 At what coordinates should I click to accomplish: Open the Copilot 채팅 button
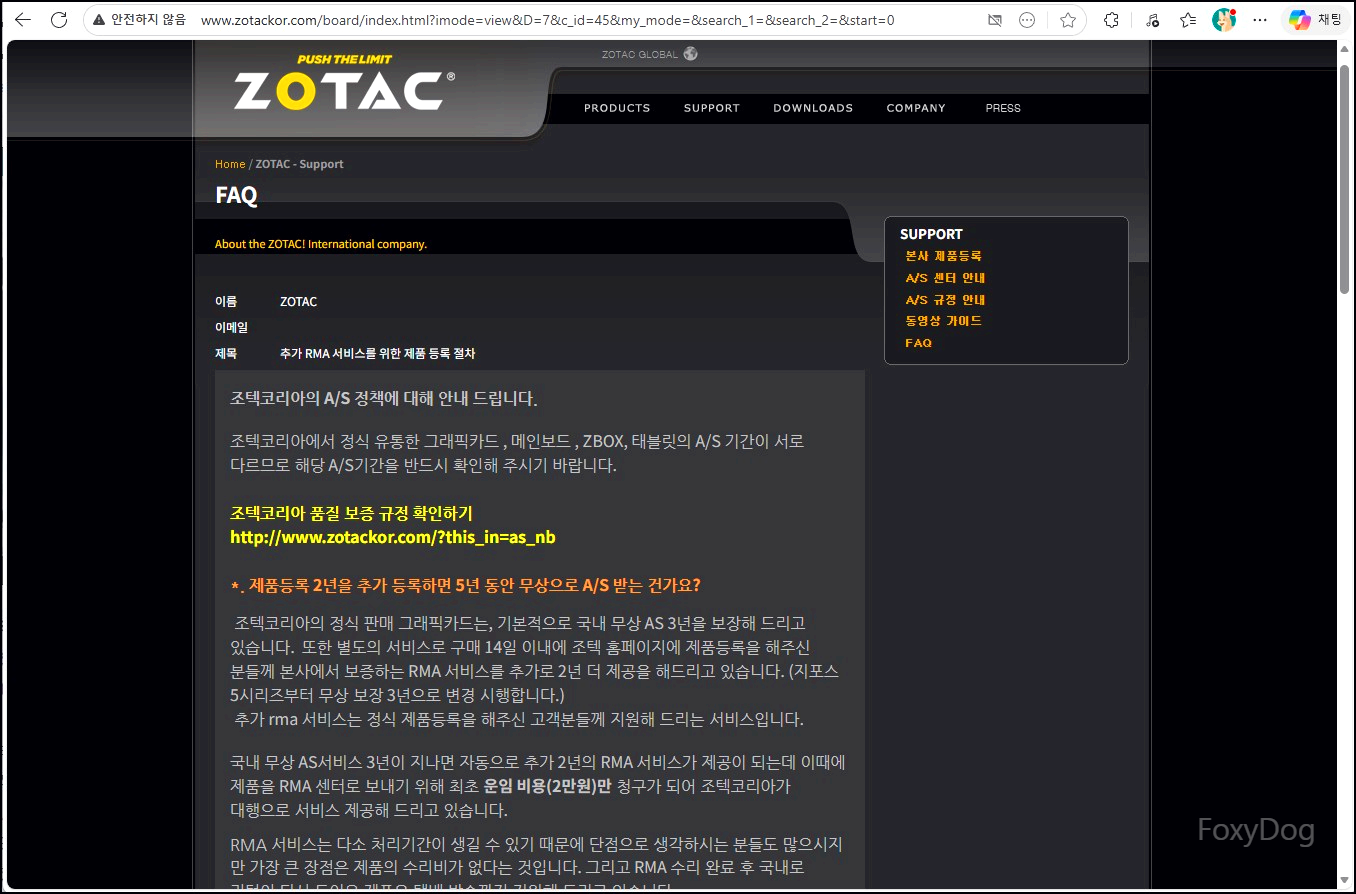click(x=1315, y=20)
